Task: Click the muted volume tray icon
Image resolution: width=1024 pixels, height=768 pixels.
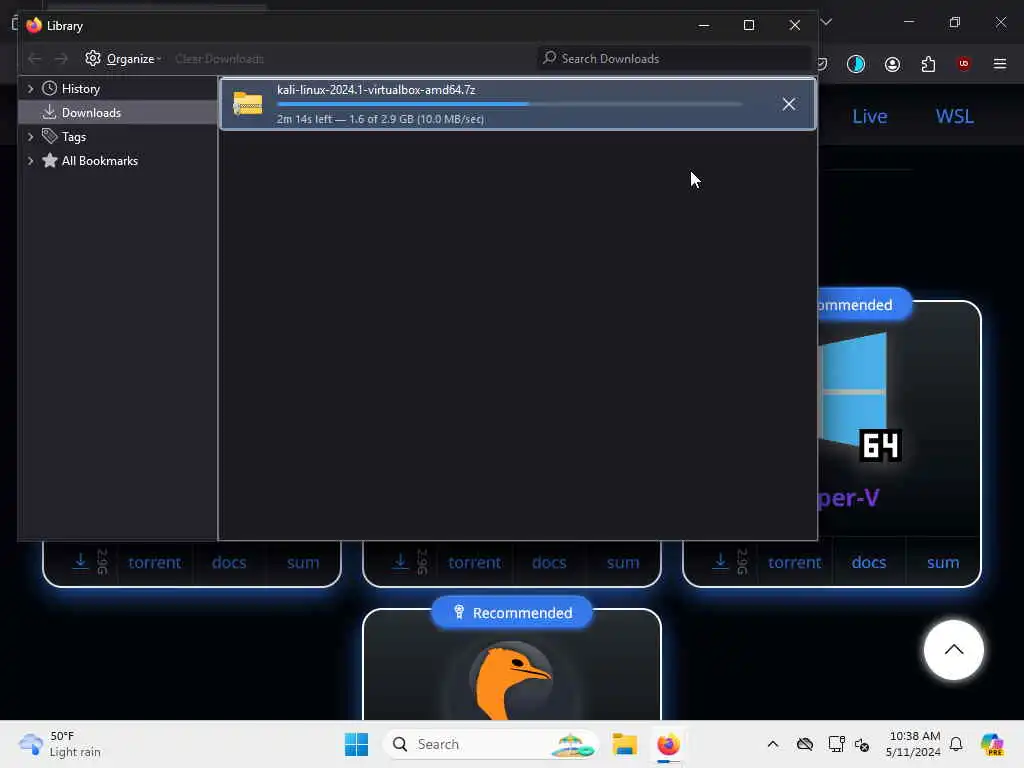Action: point(862,744)
